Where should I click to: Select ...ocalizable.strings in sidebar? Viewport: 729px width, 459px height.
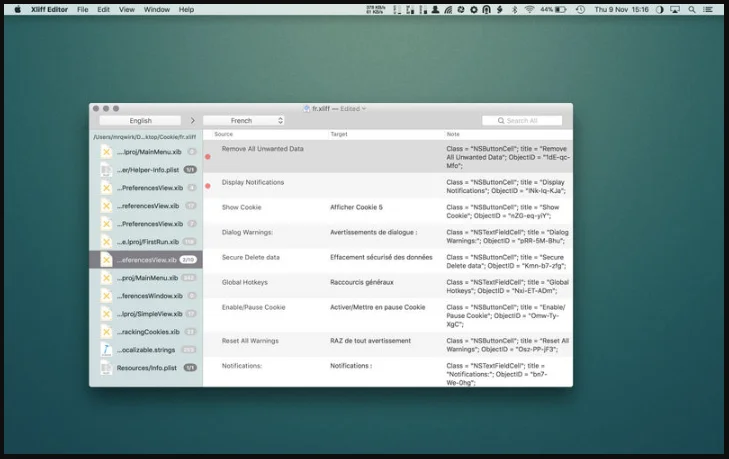tap(146, 350)
